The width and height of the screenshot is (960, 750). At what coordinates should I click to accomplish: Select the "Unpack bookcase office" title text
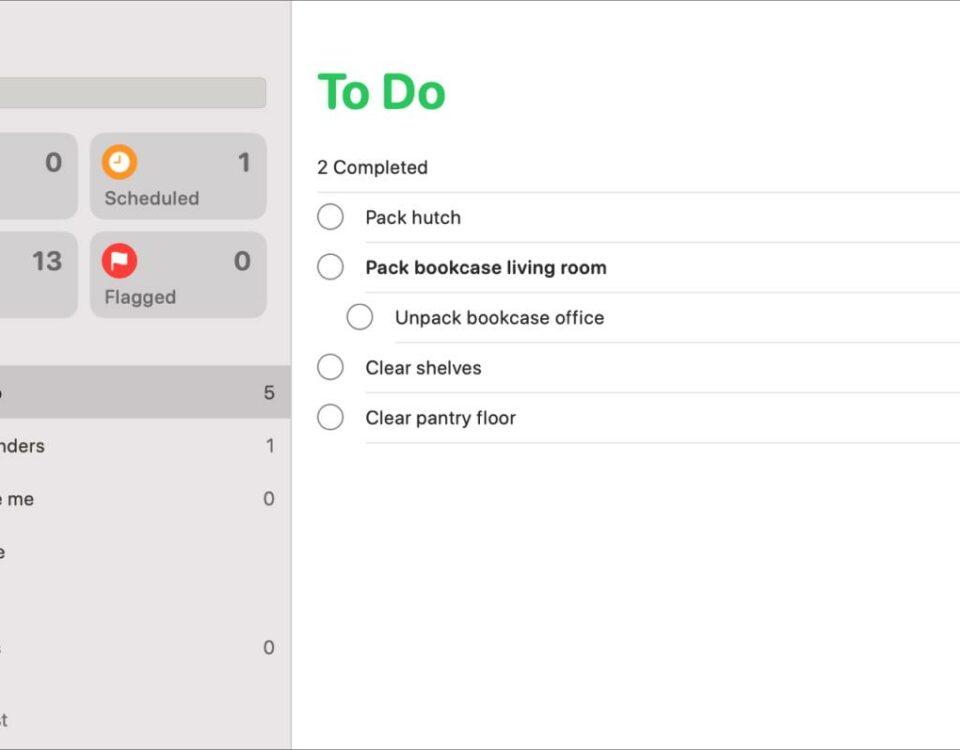(x=500, y=318)
